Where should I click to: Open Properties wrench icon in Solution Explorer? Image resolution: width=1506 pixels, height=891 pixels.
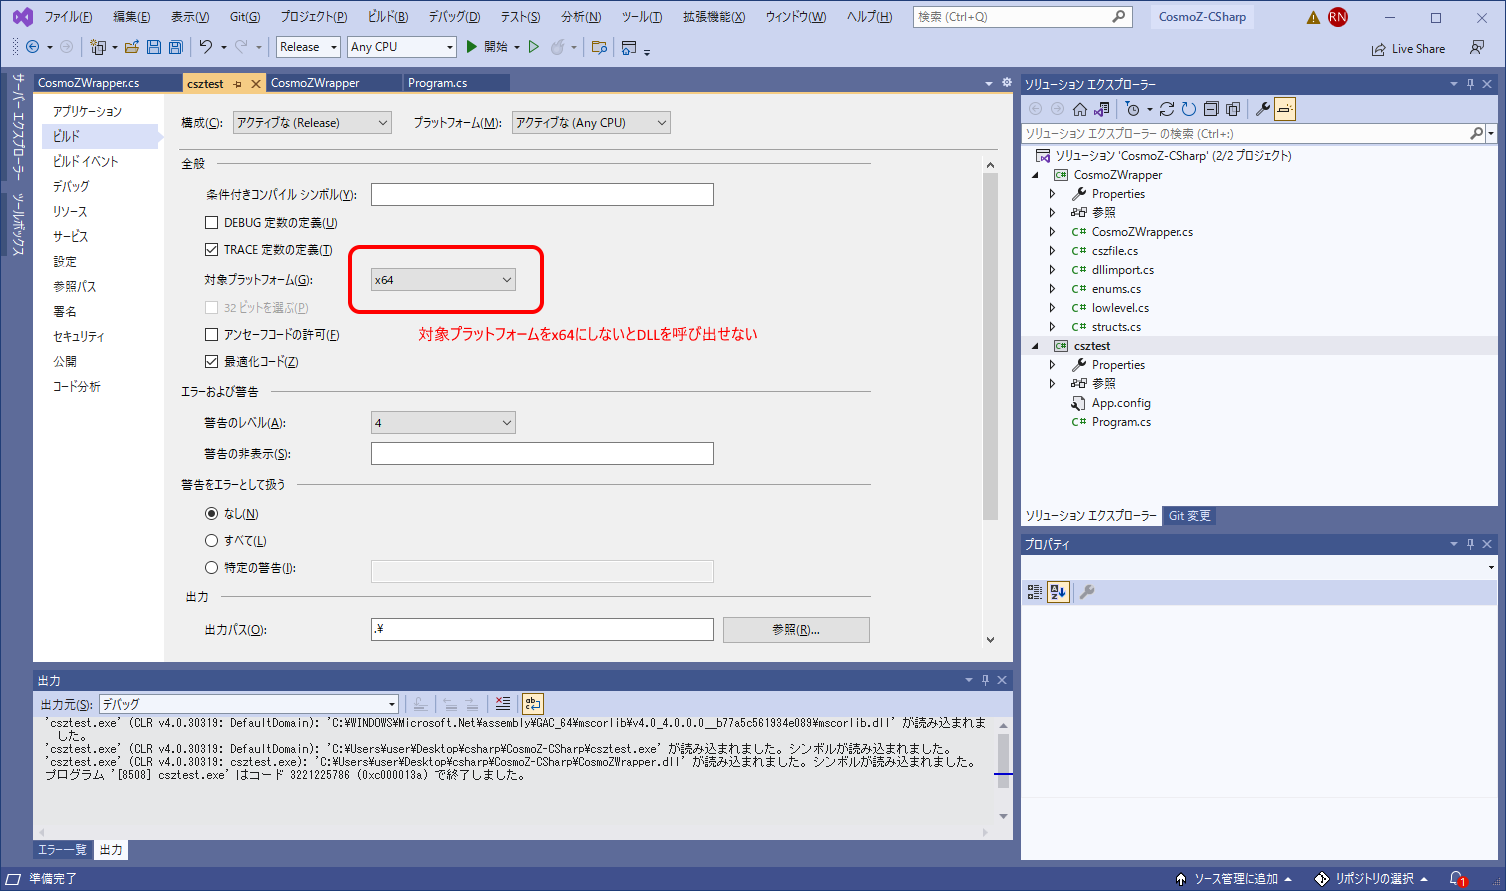point(1263,109)
